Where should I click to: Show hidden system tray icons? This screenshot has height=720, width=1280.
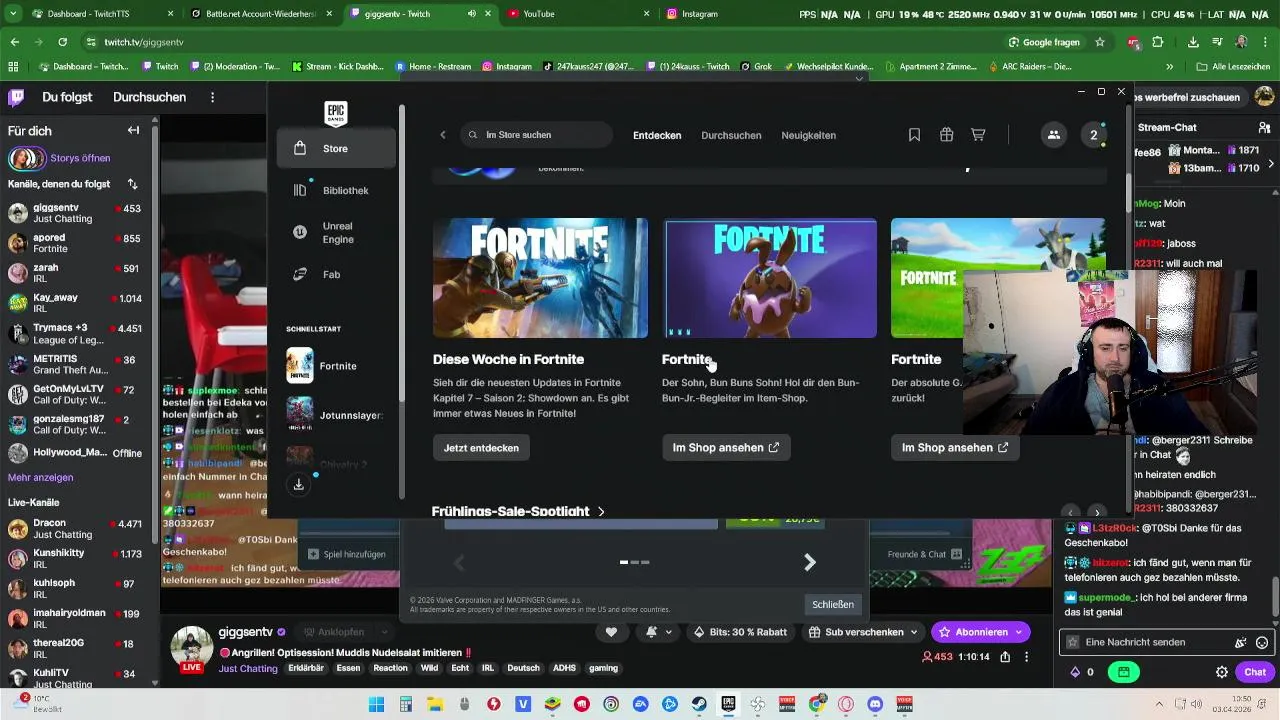click(x=1159, y=704)
